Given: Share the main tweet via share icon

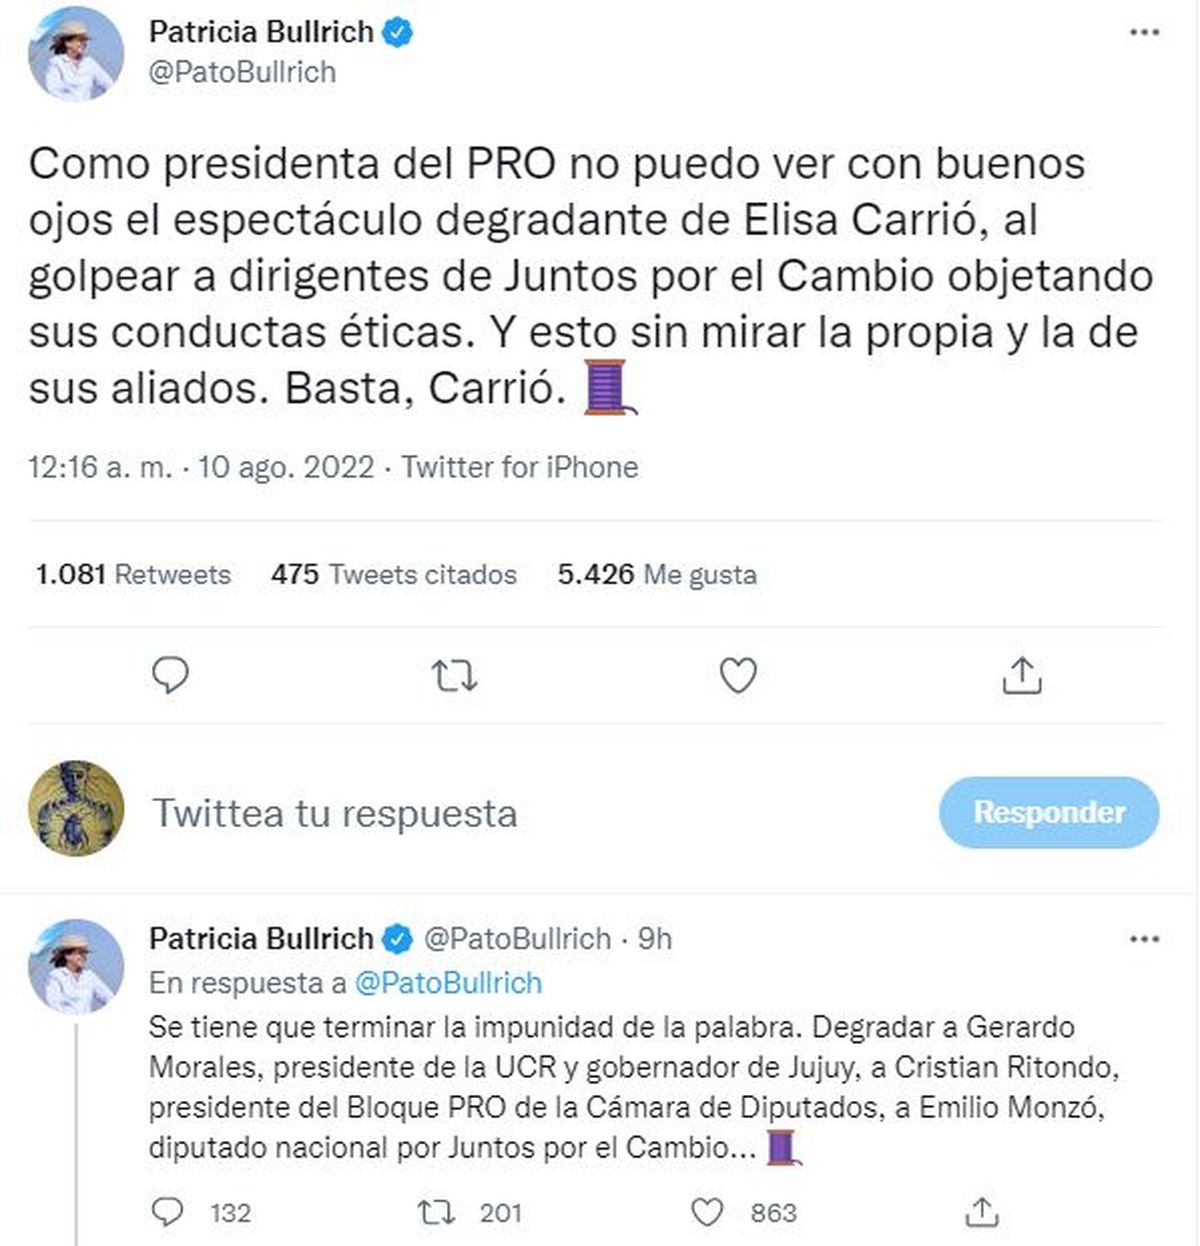Looking at the screenshot, I should pos(1021,676).
